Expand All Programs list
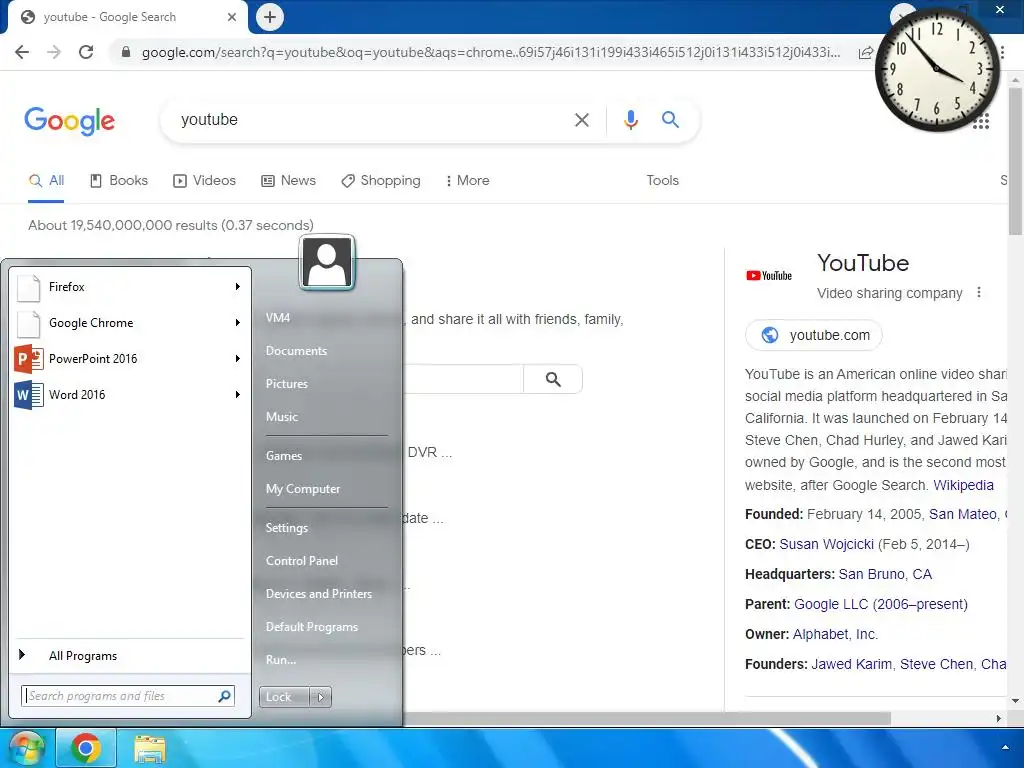1024x768 pixels. pyautogui.click(x=128, y=656)
